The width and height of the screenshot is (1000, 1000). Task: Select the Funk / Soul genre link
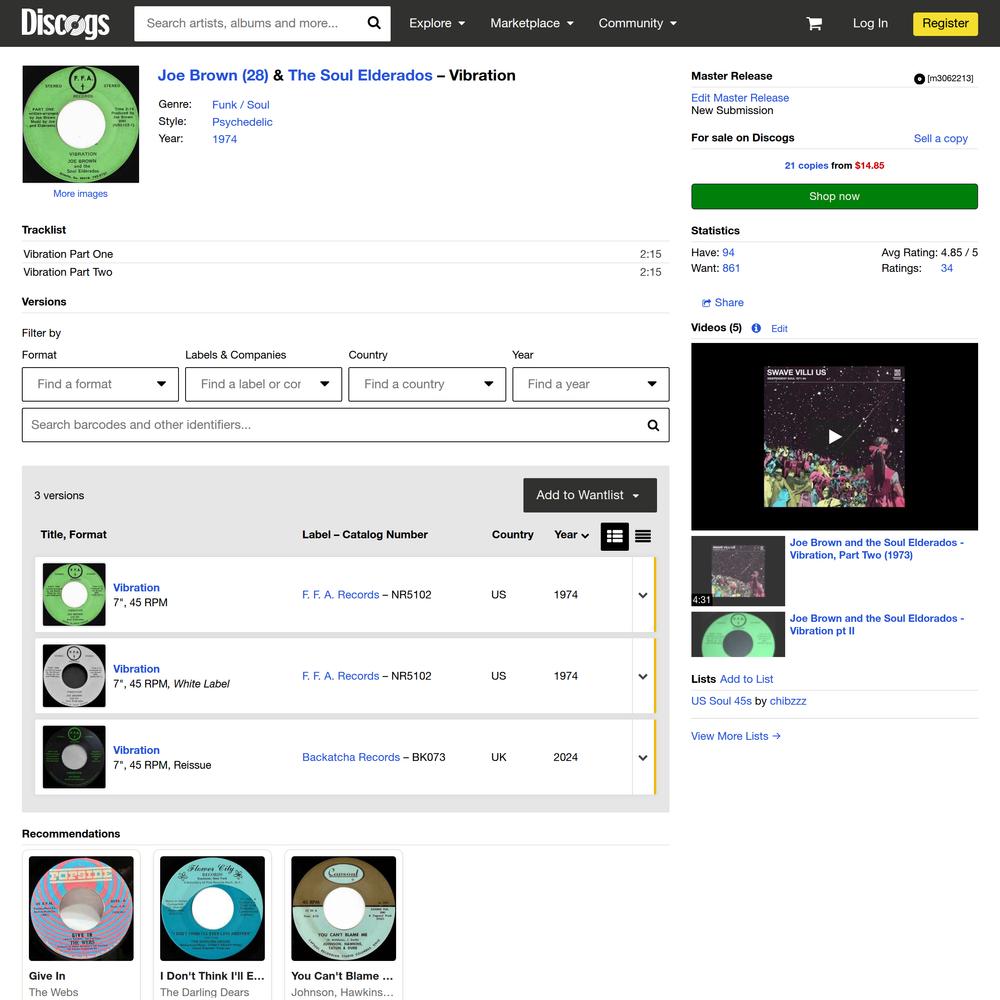click(x=240, y=105)
